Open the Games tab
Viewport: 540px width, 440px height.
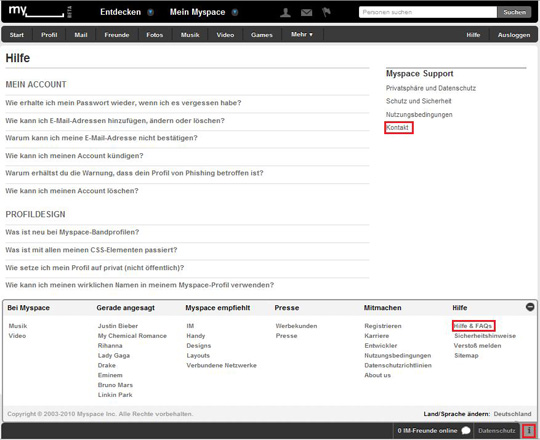(x=262, y=35)
